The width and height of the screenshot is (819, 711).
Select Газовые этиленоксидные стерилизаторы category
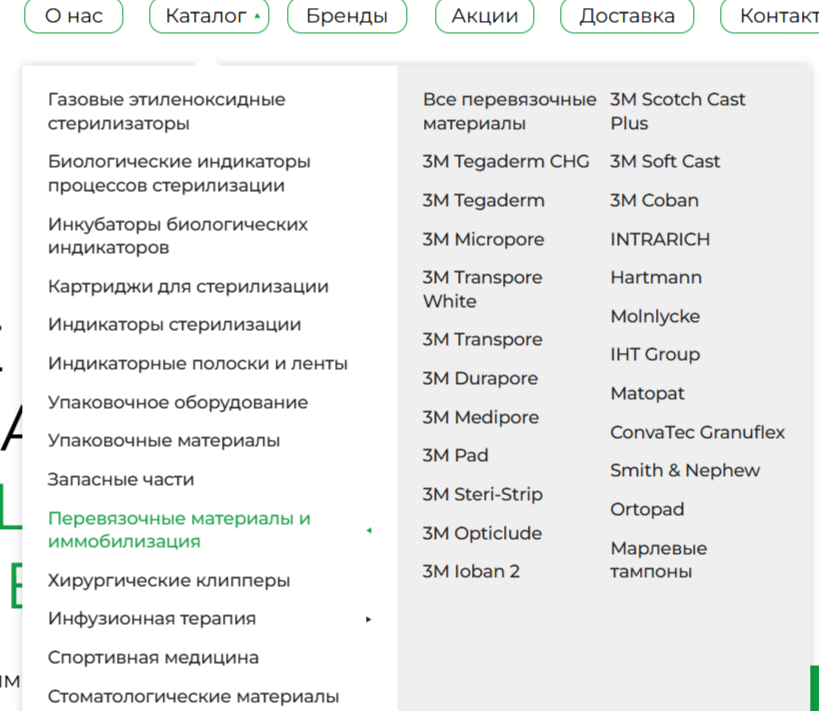167,111
